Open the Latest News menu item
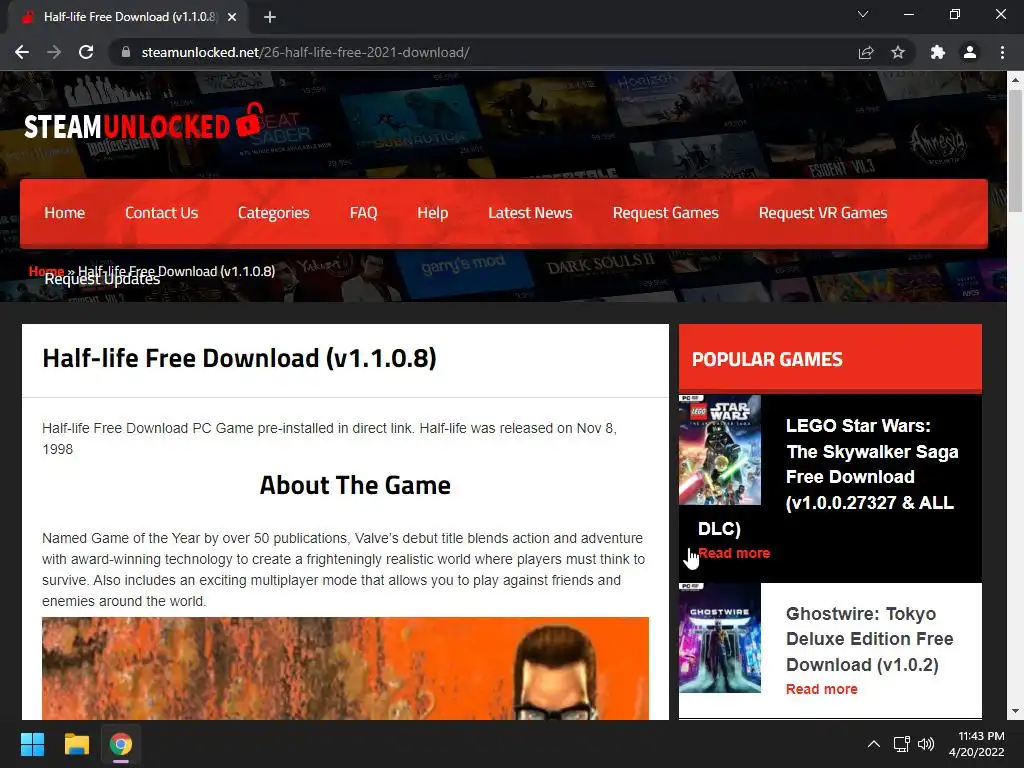The height and width of the screenshot is (768, 1024). pos(530,213)
